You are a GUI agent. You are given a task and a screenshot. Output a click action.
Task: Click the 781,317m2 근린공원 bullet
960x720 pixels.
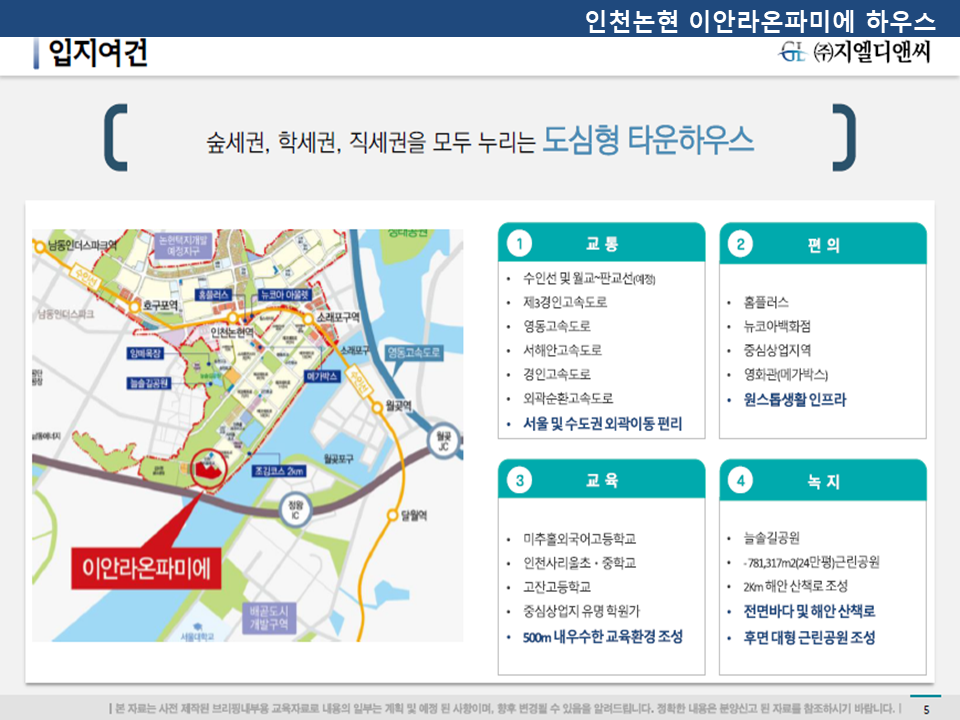coord(811,562)
